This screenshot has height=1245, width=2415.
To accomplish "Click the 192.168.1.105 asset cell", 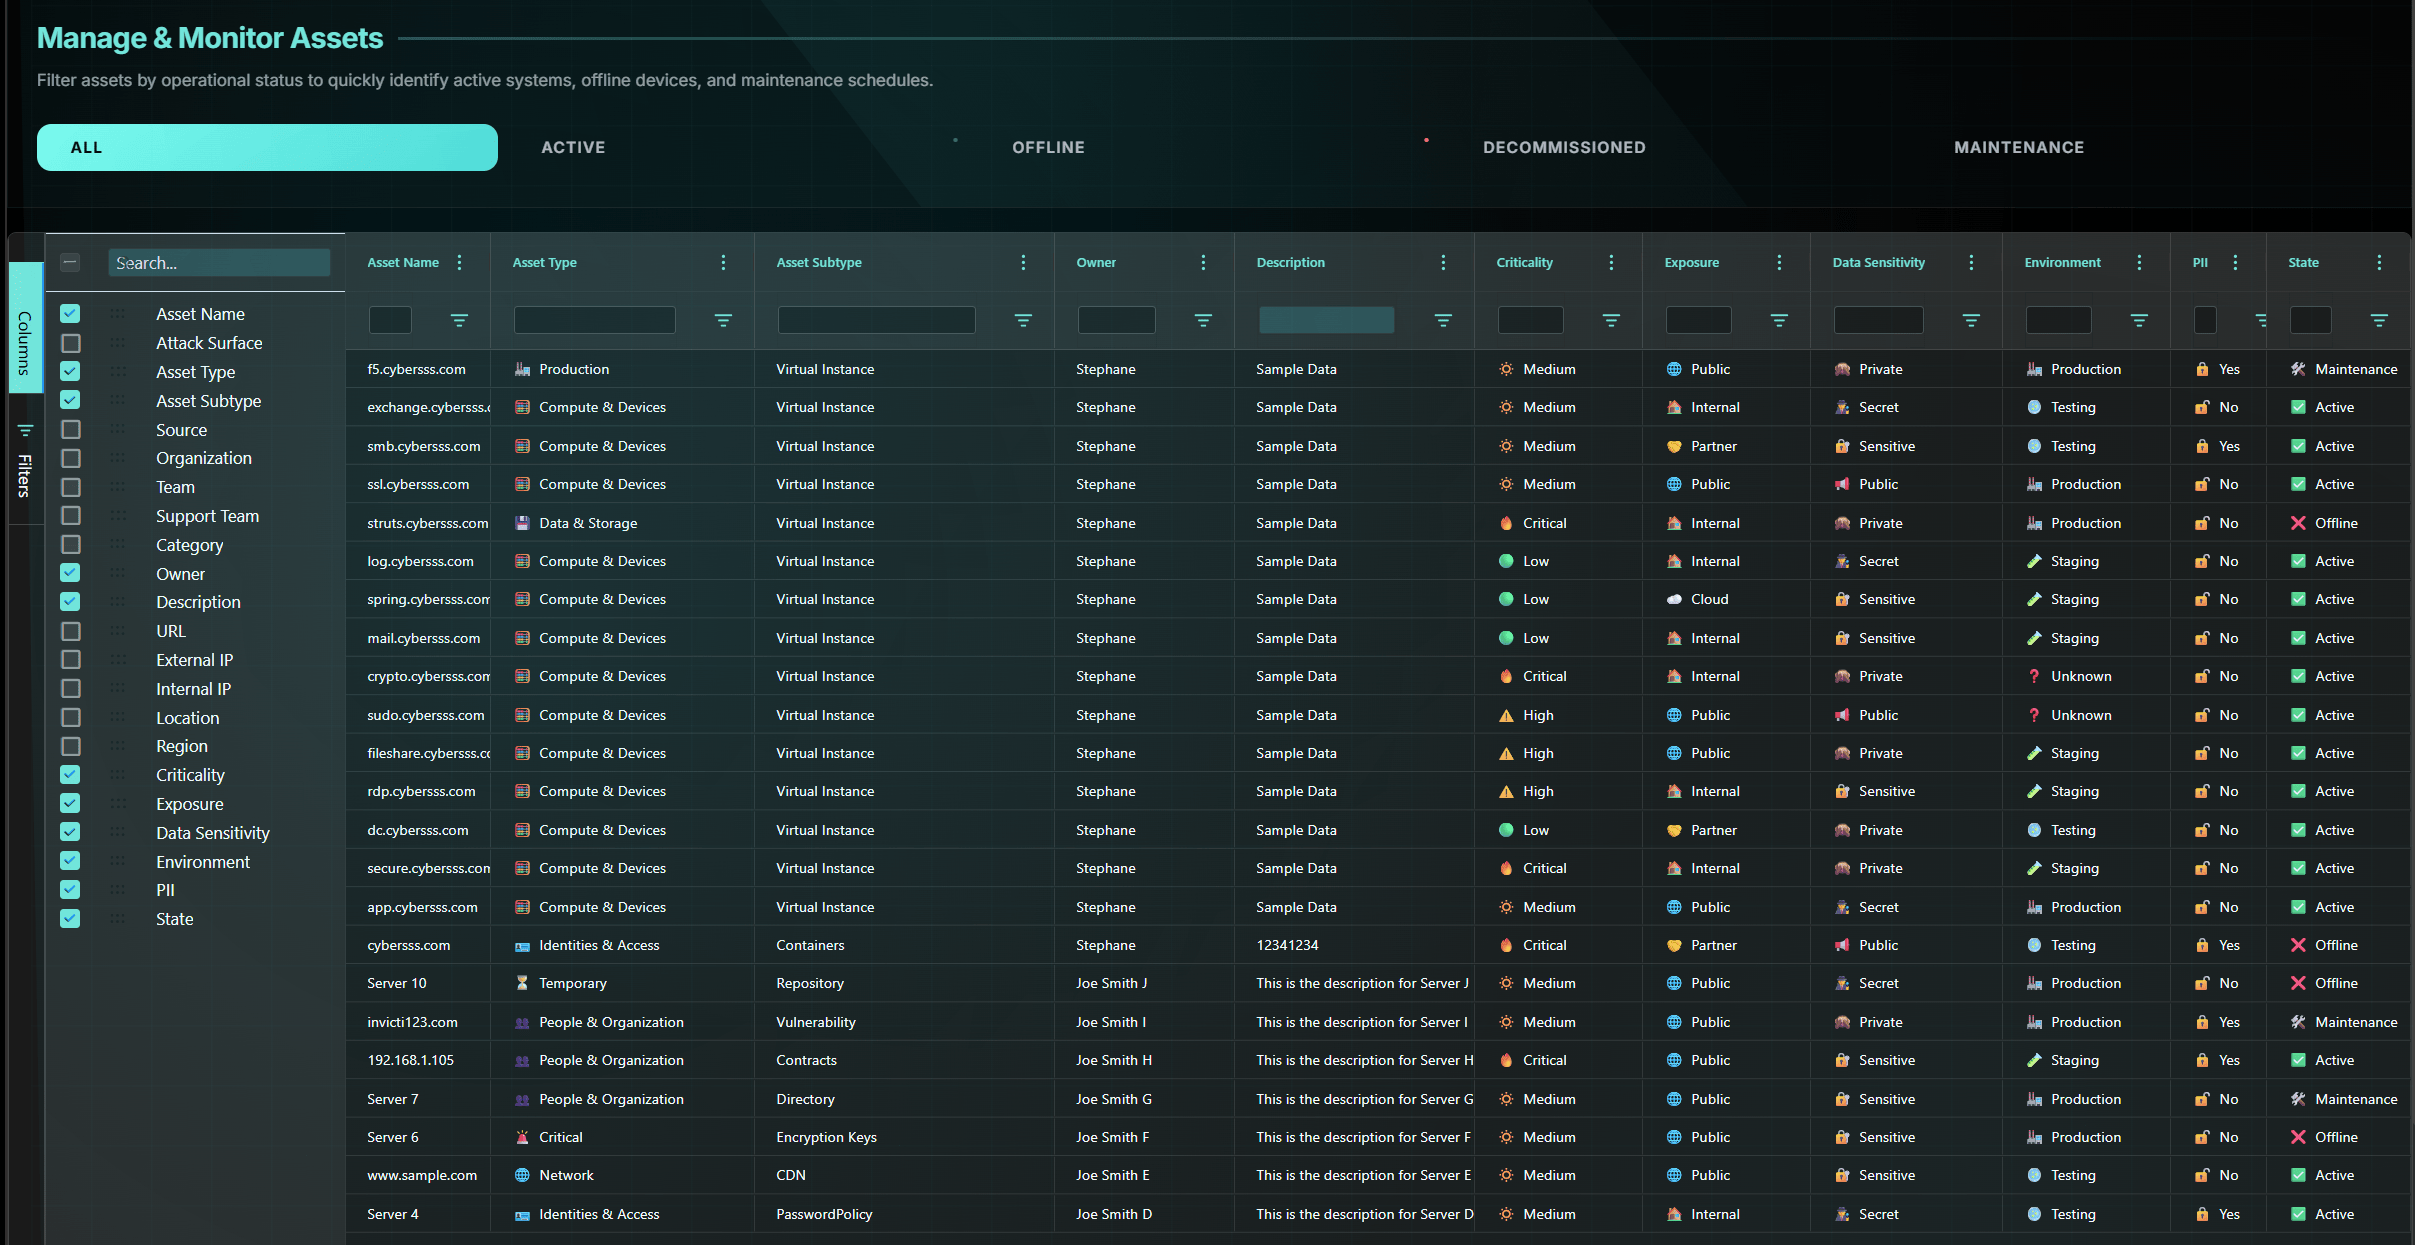I will 418,1060.
